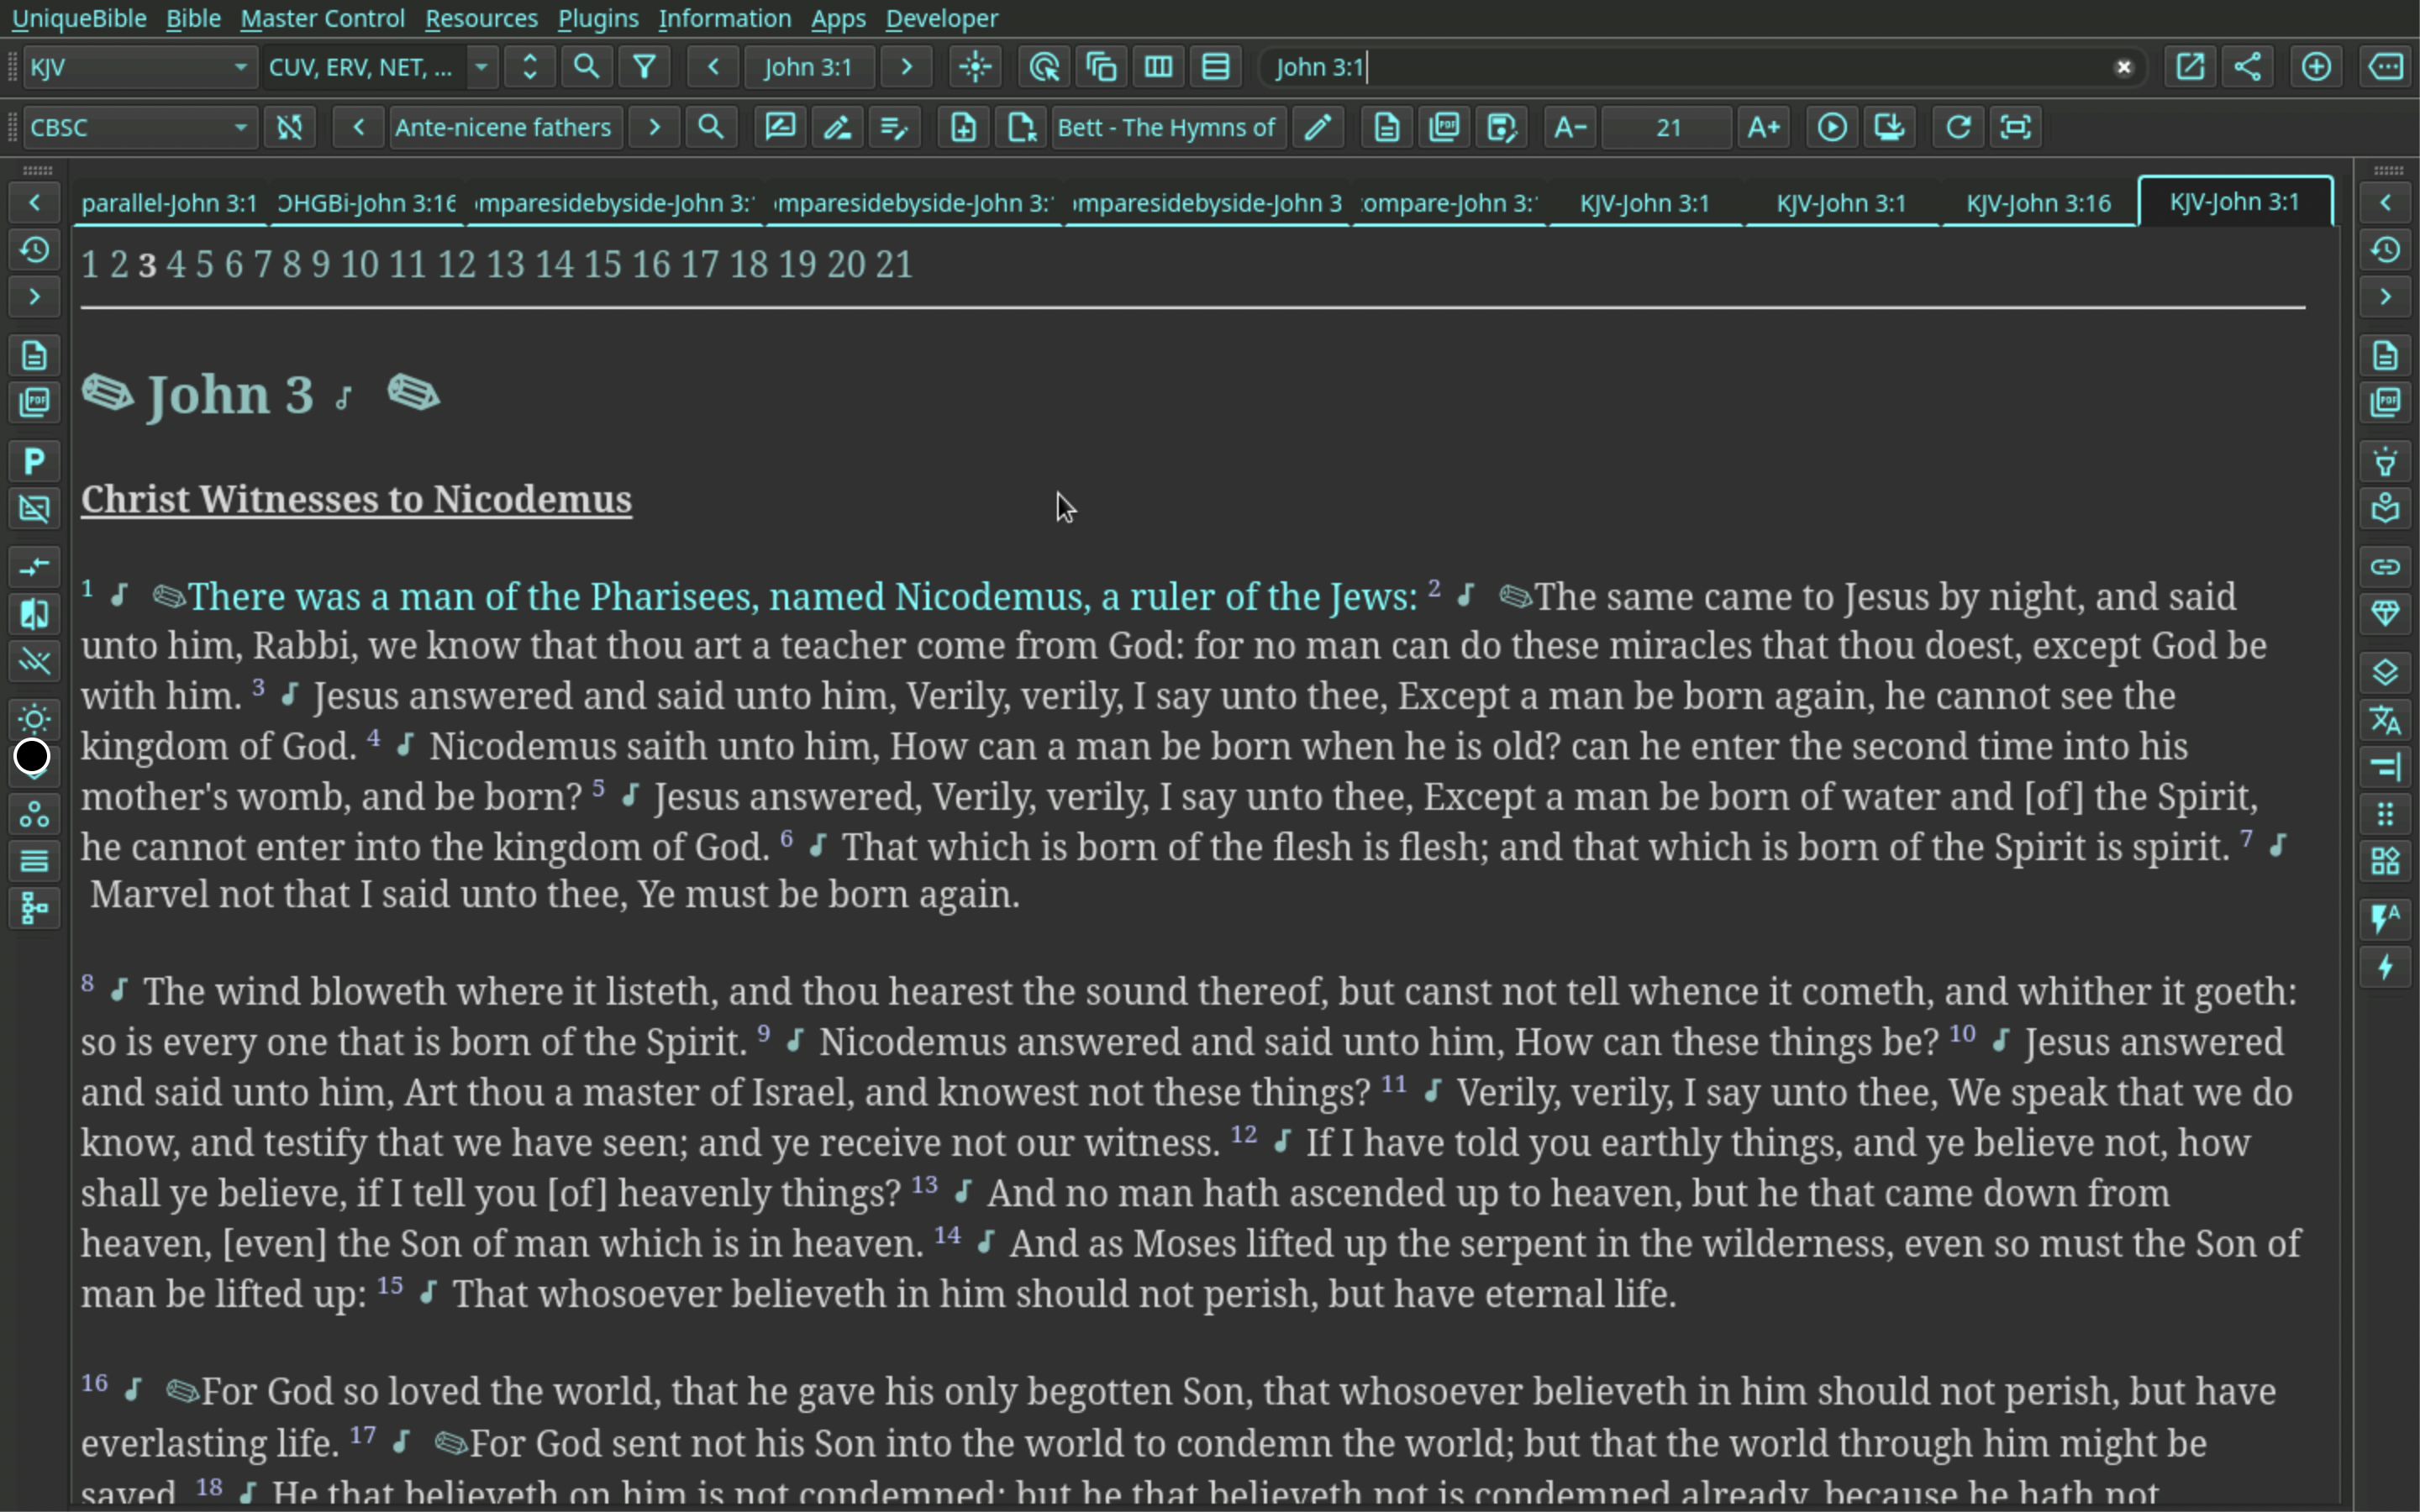Switch to the parallel-John 3:1 tab
The width and height of the screenshot is (2420, 1512).
pos(169,203)
